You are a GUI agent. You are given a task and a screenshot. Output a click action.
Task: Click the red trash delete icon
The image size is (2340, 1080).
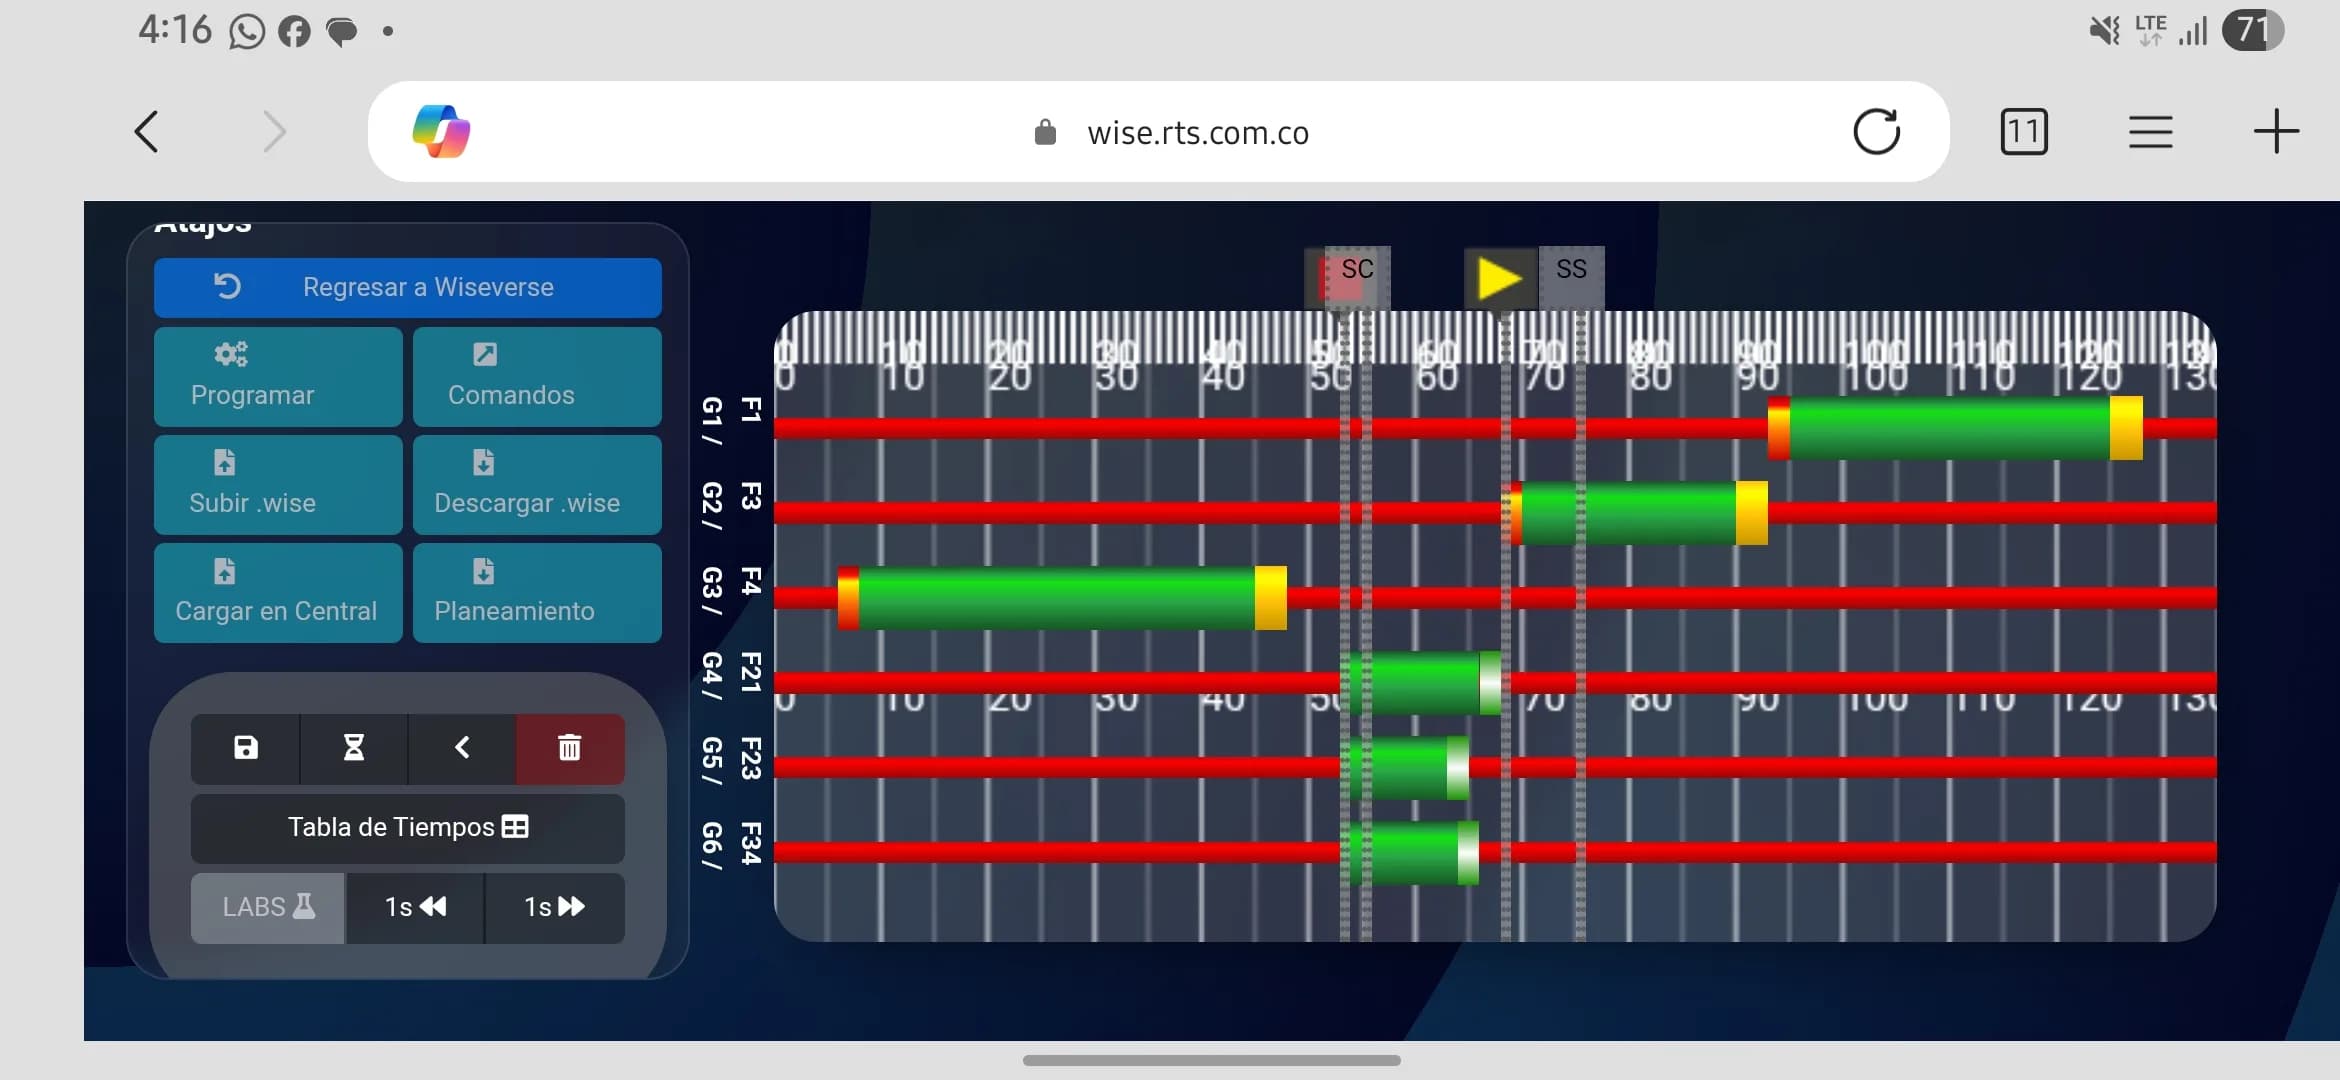pyautogui.click(x=569, y=748)
